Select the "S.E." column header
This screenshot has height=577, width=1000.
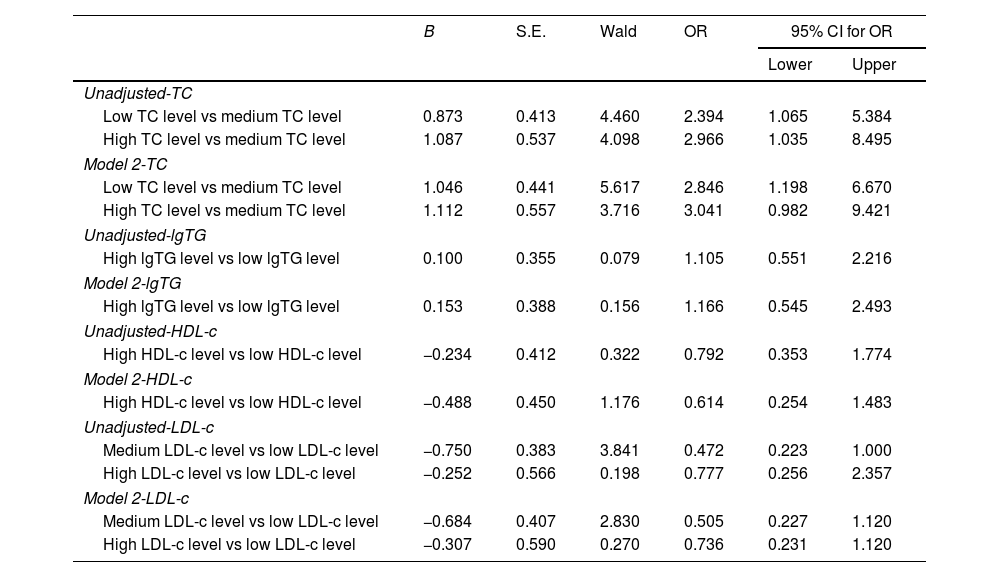tap(531, 32)
